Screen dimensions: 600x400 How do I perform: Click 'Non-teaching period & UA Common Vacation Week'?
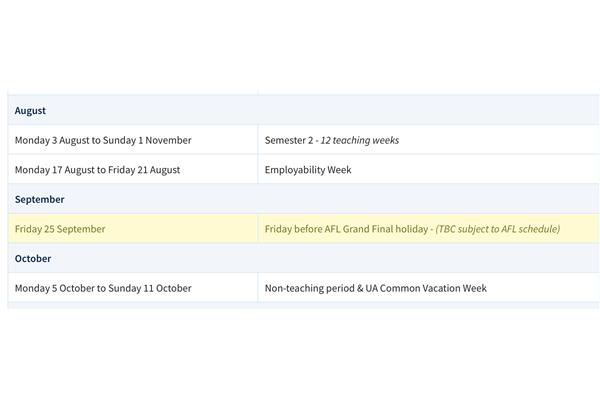point(376,288)
